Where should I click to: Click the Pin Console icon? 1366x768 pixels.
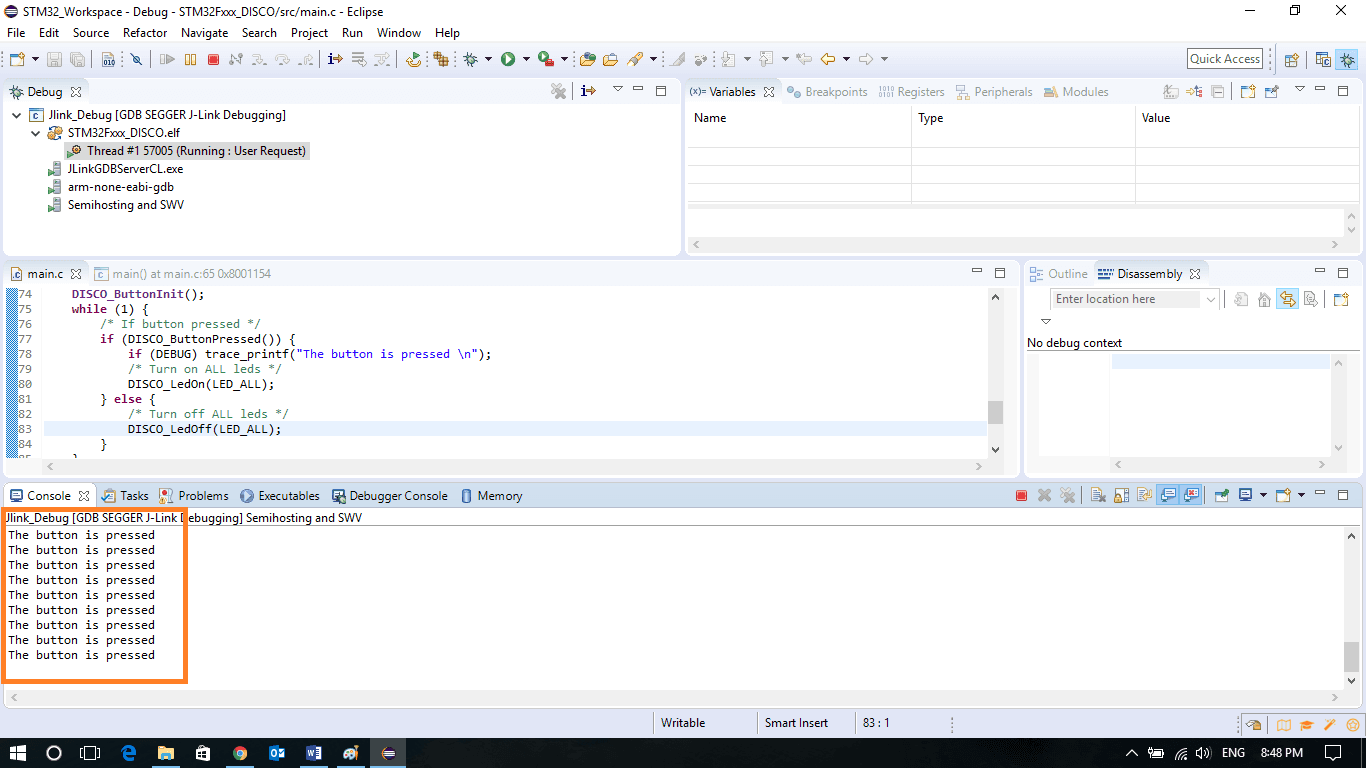(x=1221, y=495)
